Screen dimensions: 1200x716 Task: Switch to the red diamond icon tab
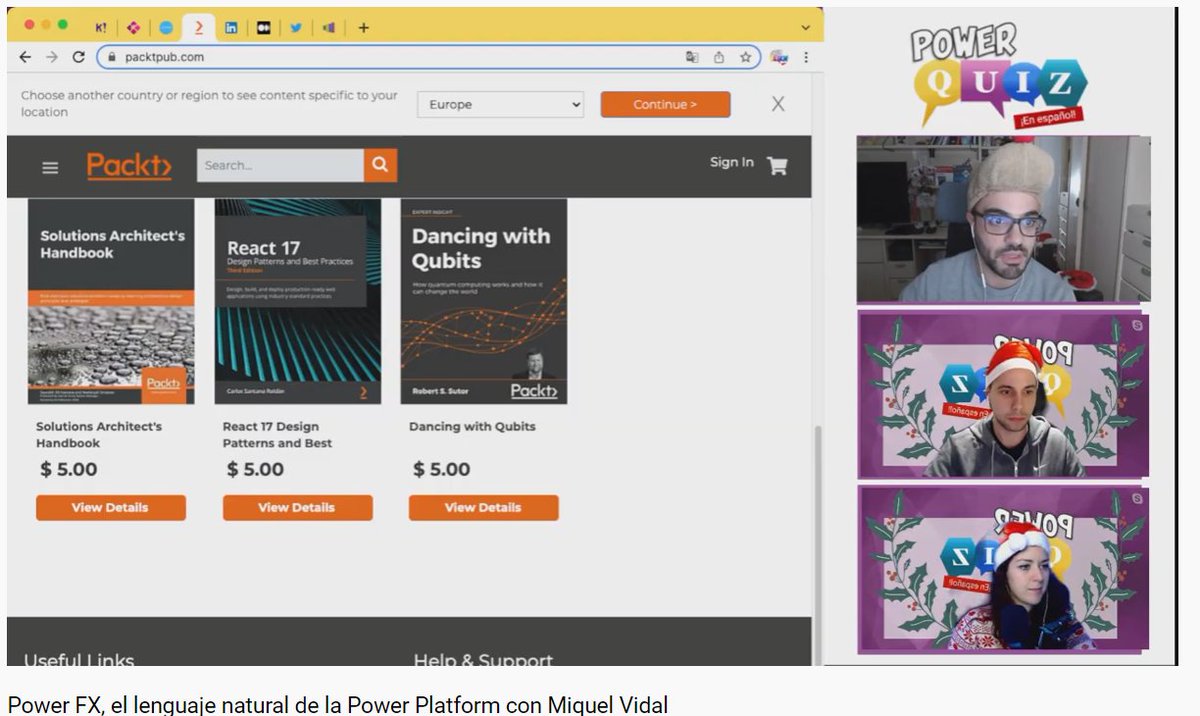pos(134,28)
